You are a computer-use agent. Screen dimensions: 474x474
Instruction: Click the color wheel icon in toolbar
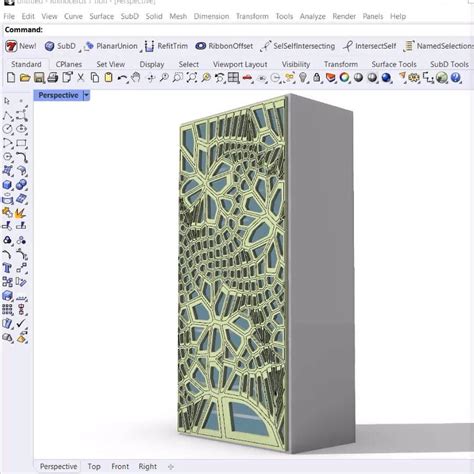(x=344, y=78)
